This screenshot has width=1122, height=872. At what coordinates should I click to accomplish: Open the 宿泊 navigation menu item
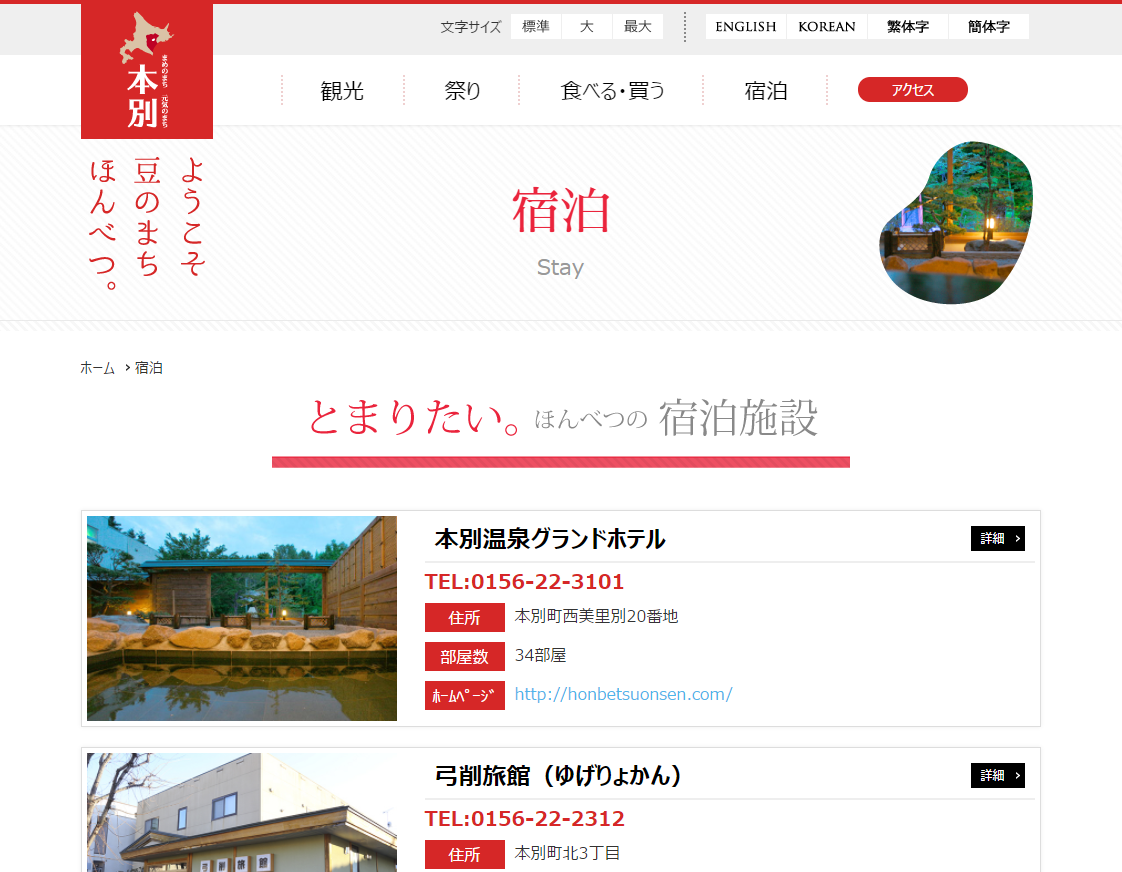click(x=766, y=91)
